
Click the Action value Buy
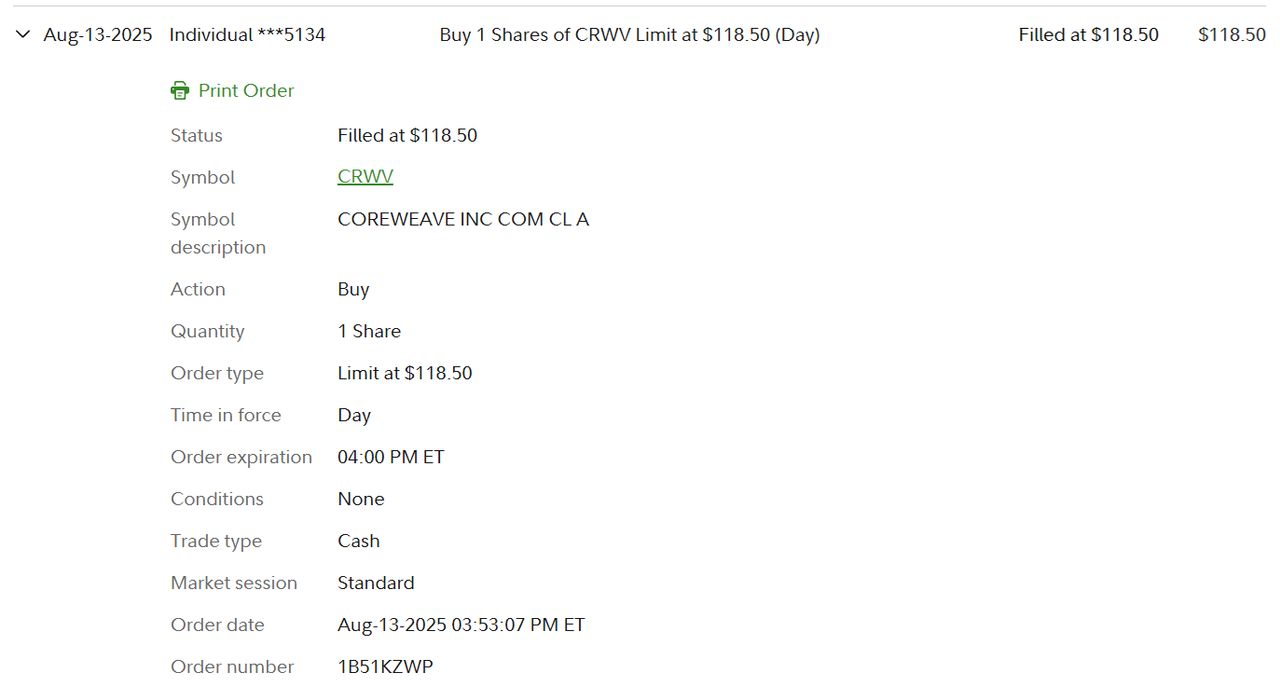[x=353, y=289]
